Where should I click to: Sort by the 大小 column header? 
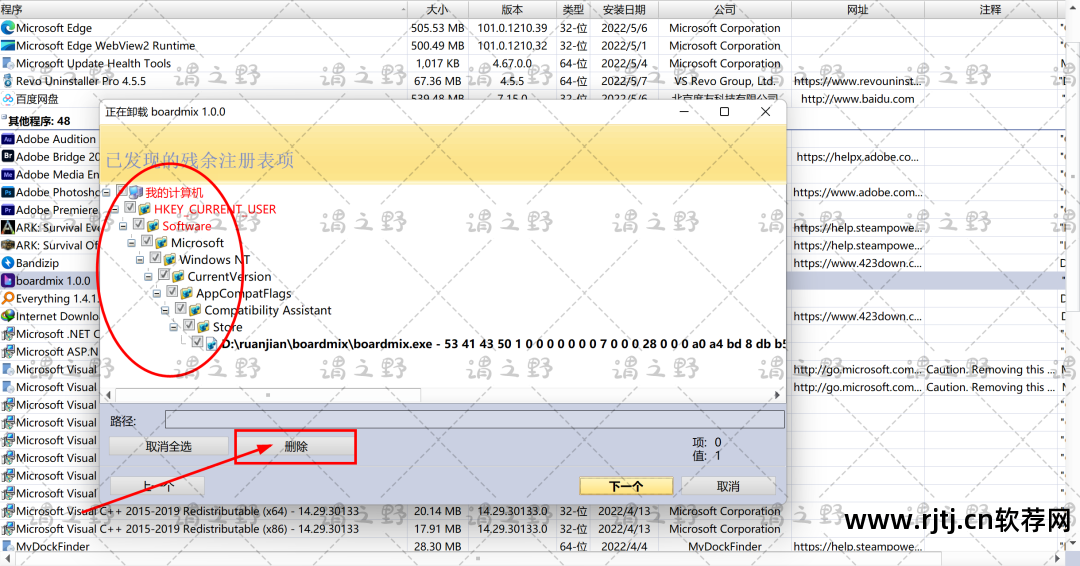coord(438,10)
